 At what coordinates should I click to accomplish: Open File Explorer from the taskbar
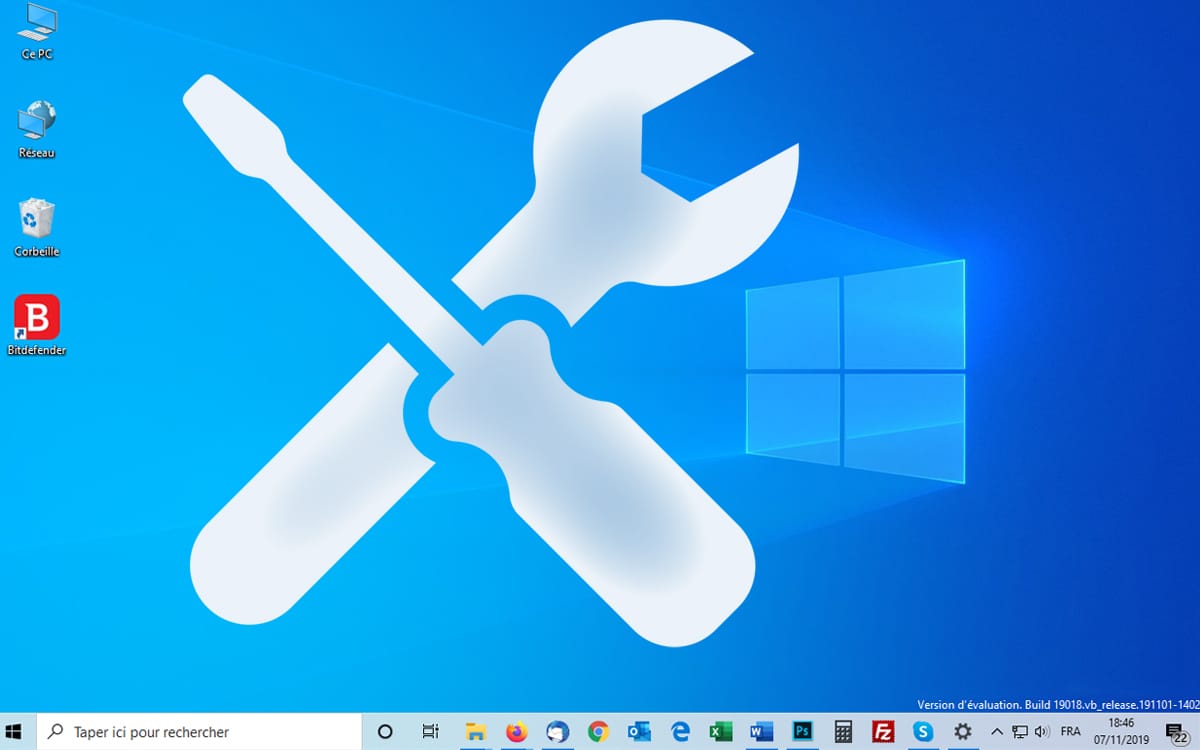coord(476,732)
